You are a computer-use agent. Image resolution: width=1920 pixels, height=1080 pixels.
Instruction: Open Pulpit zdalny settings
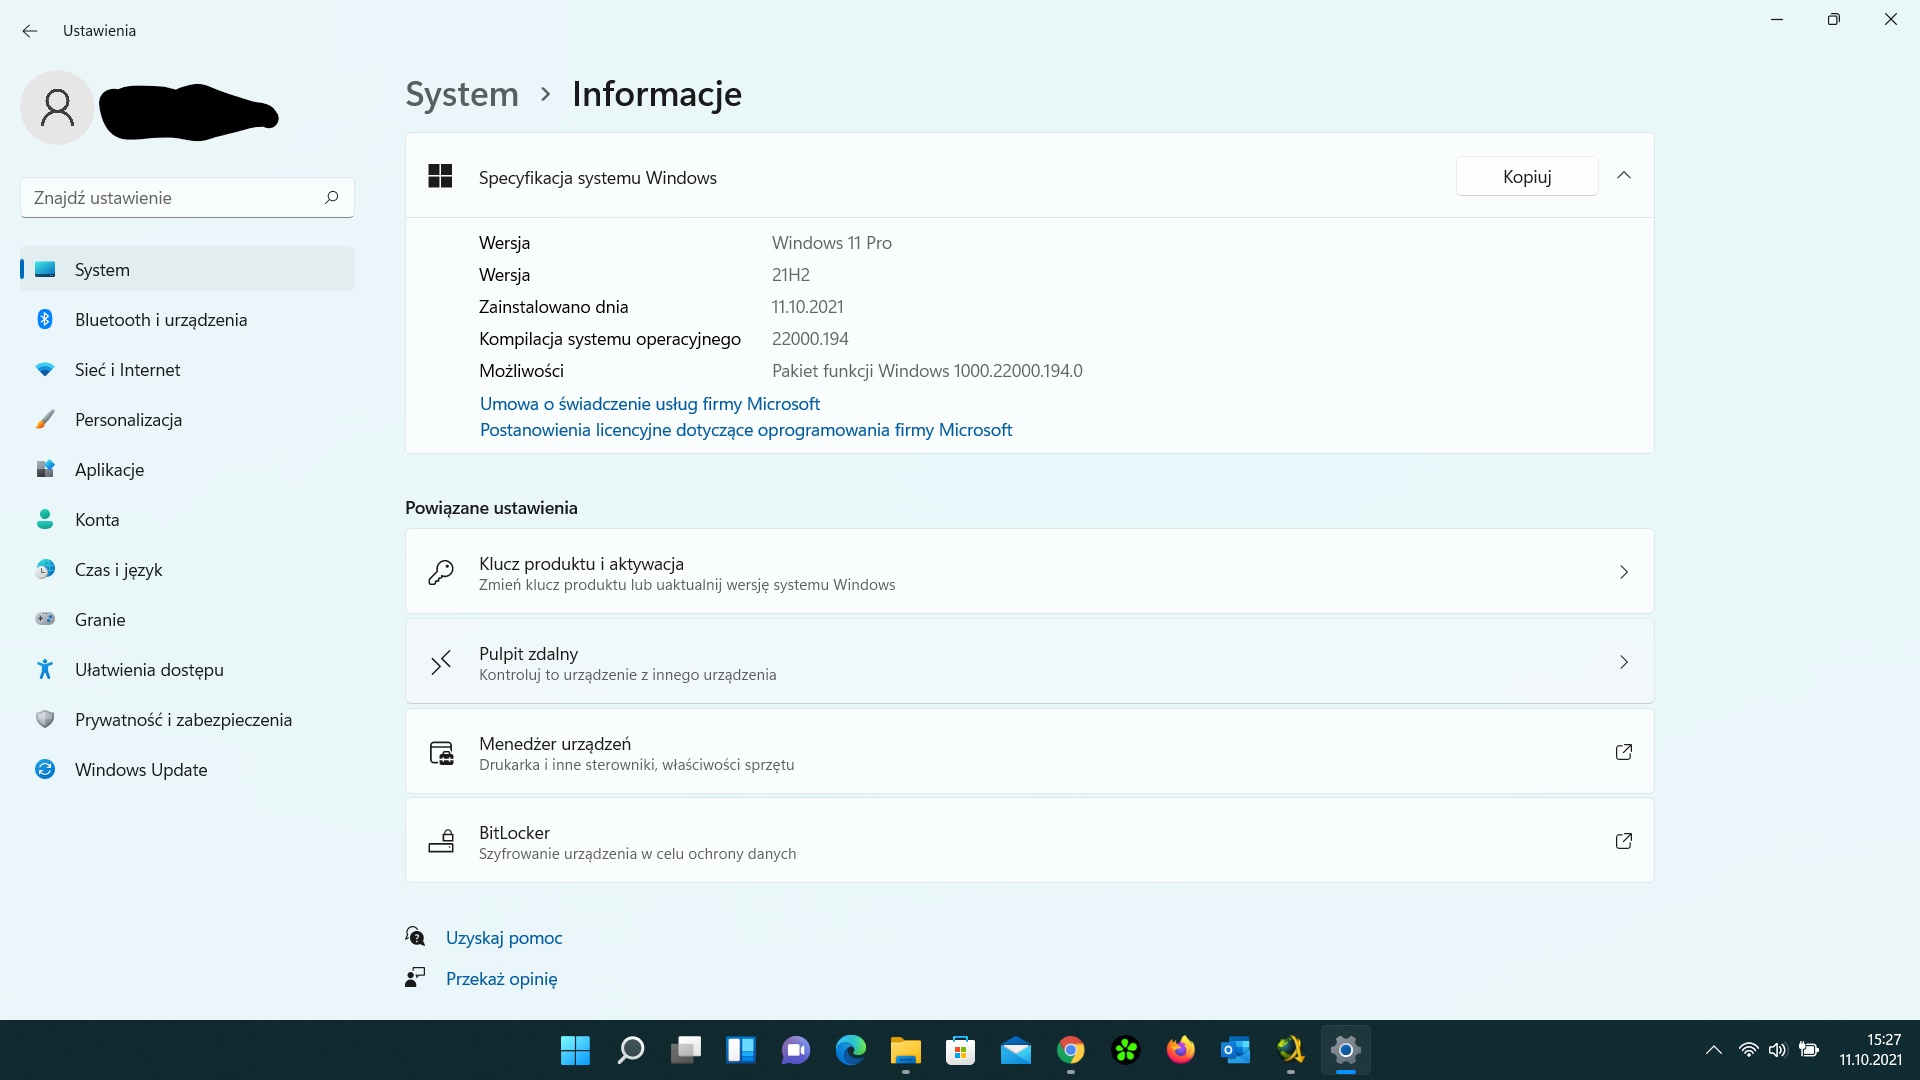pyautogui.click(x=1029, y=661)
